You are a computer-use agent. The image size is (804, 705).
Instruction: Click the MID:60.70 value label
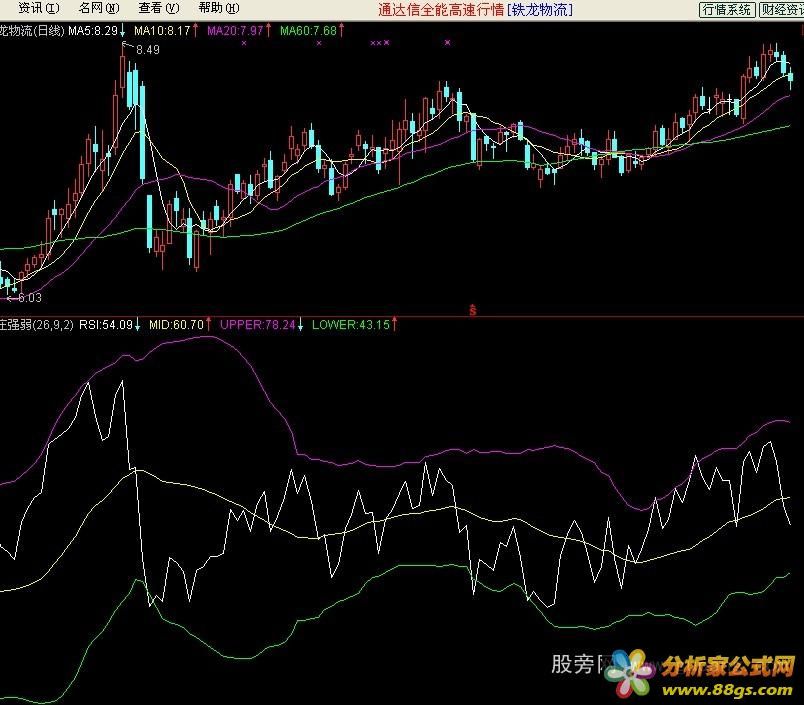[176, 325]
